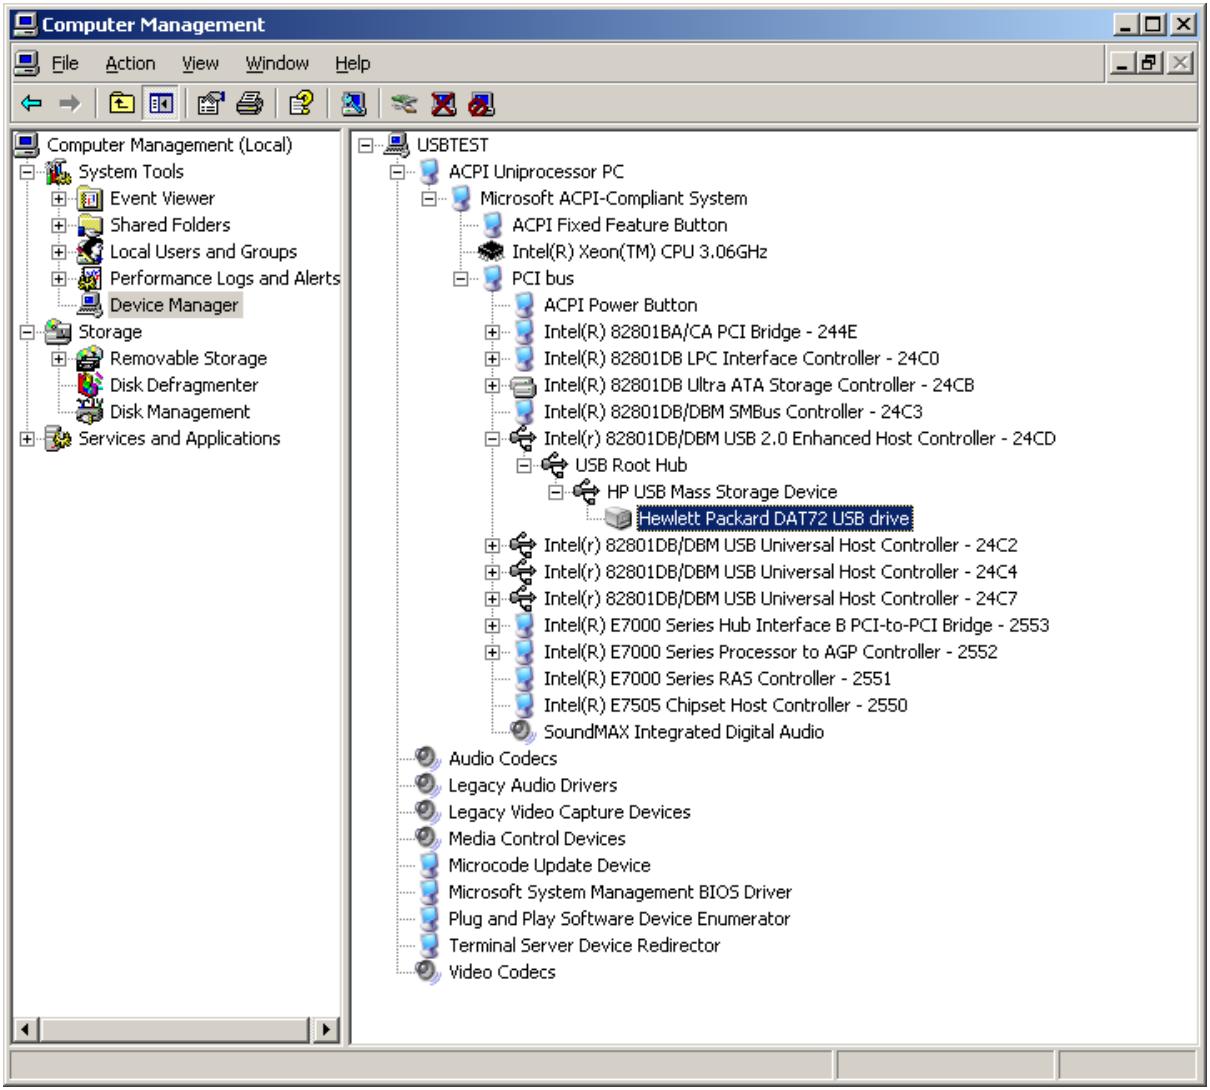Open the Help menu
Screen dimensions: 1210x1090
point(352,63)
